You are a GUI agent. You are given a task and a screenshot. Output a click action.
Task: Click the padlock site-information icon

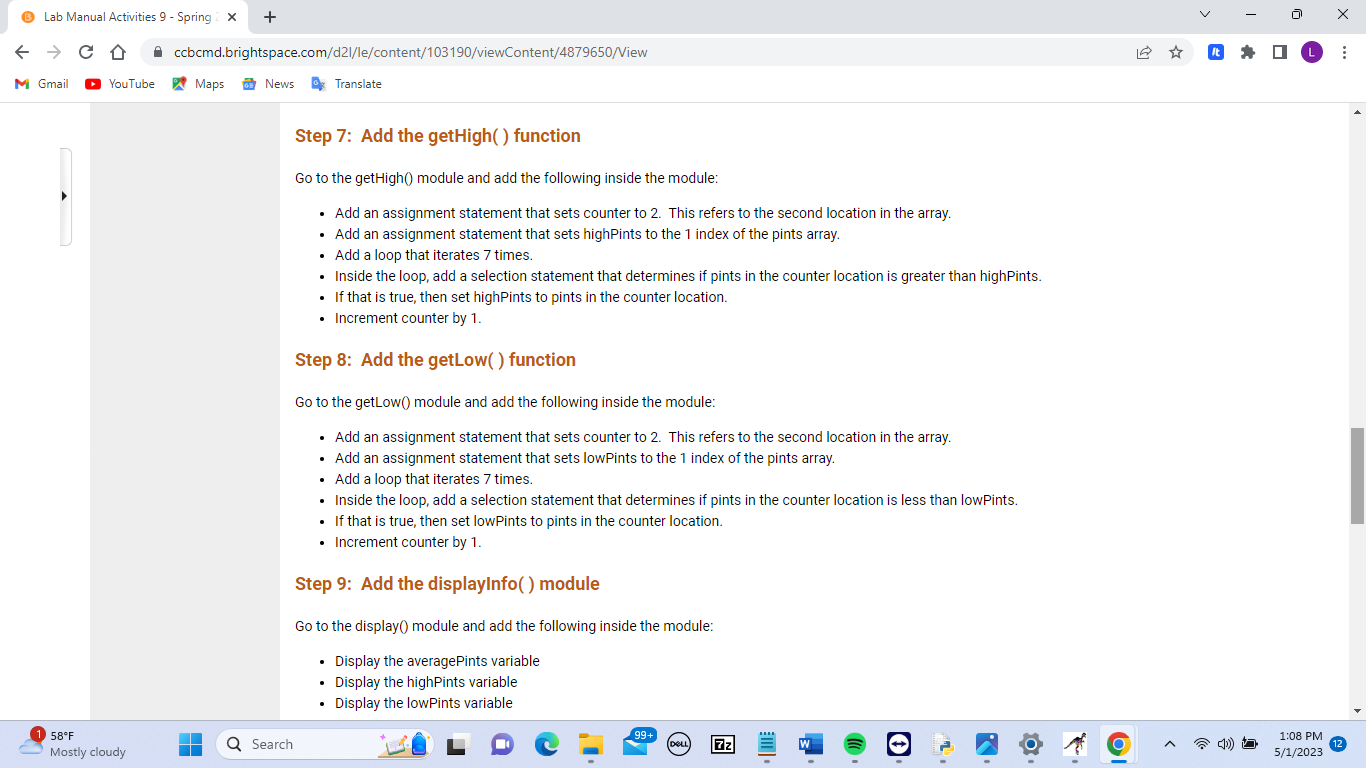160,51
